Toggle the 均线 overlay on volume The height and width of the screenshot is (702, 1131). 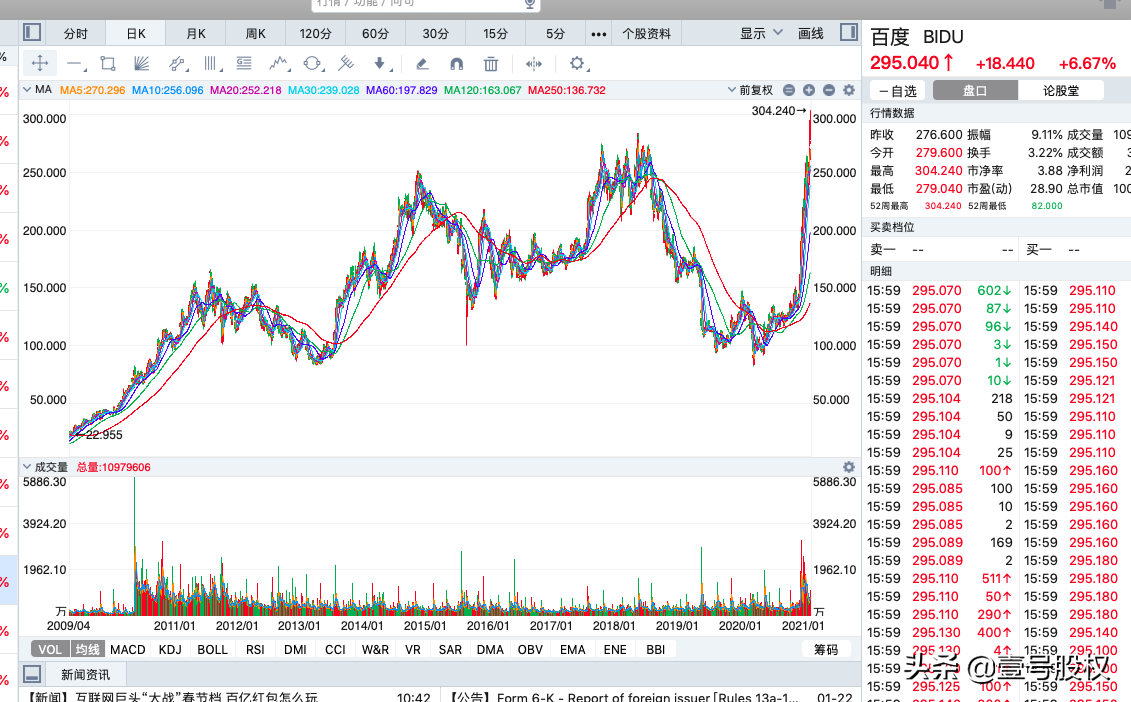[x=88, y=649]
